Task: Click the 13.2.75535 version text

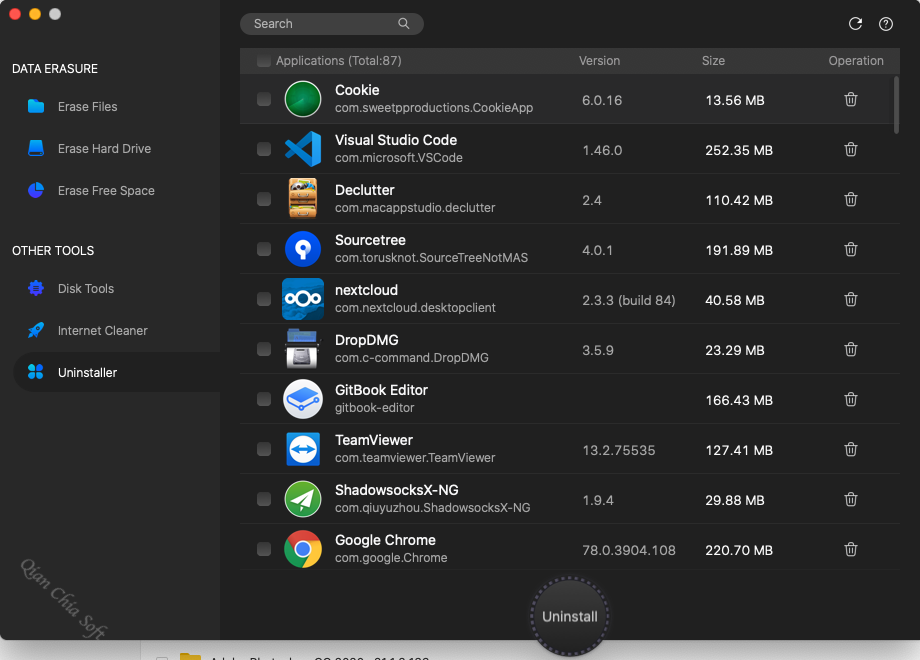Action: point(618,450)
